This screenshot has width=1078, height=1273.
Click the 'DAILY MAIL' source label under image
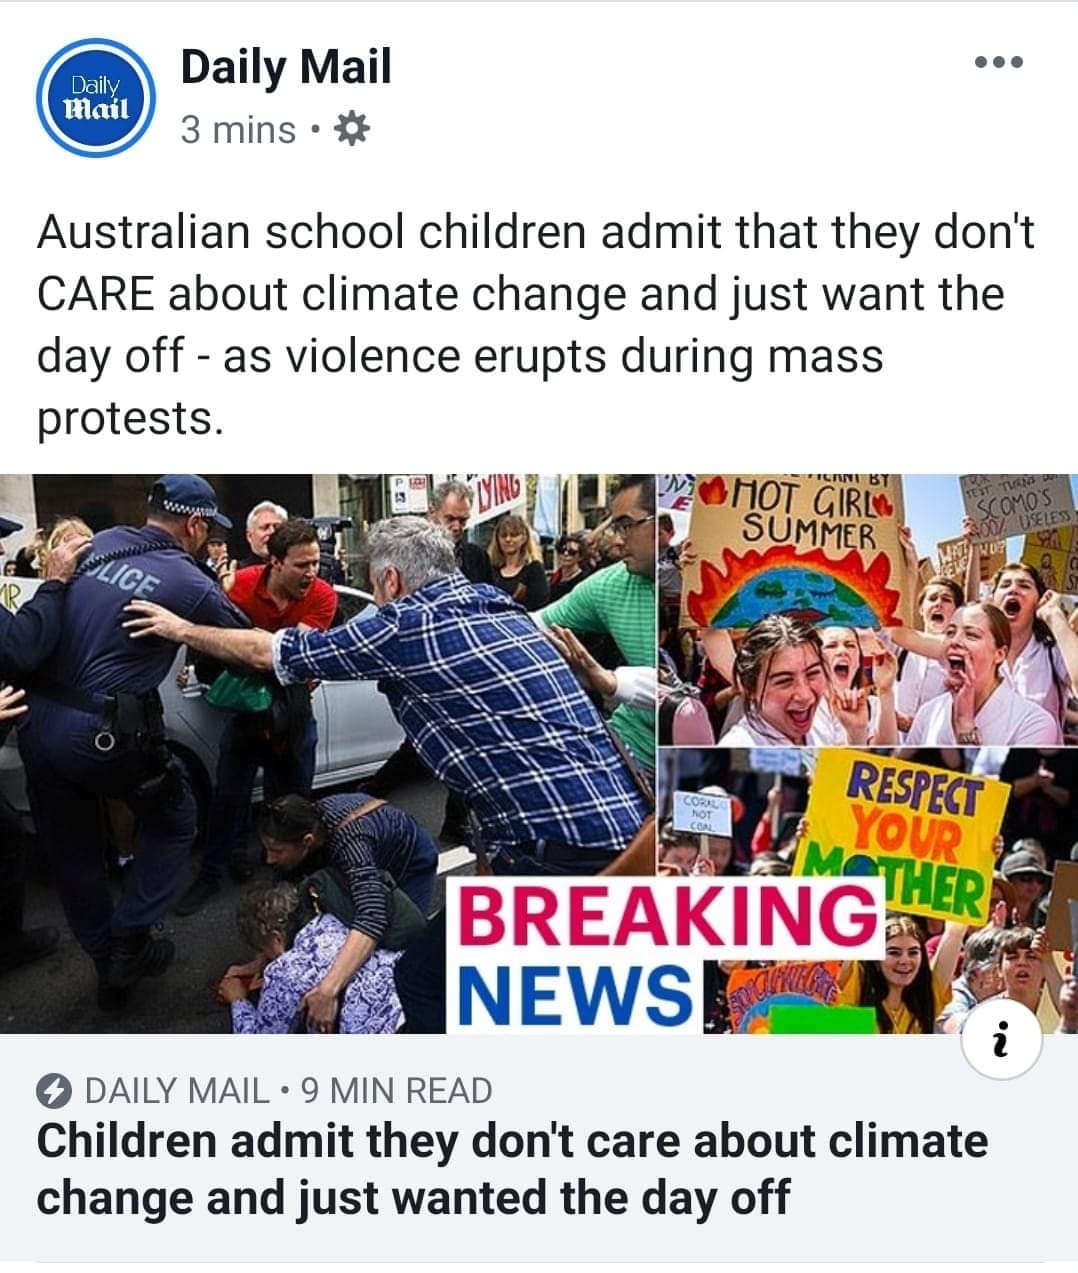(178, 1091)
